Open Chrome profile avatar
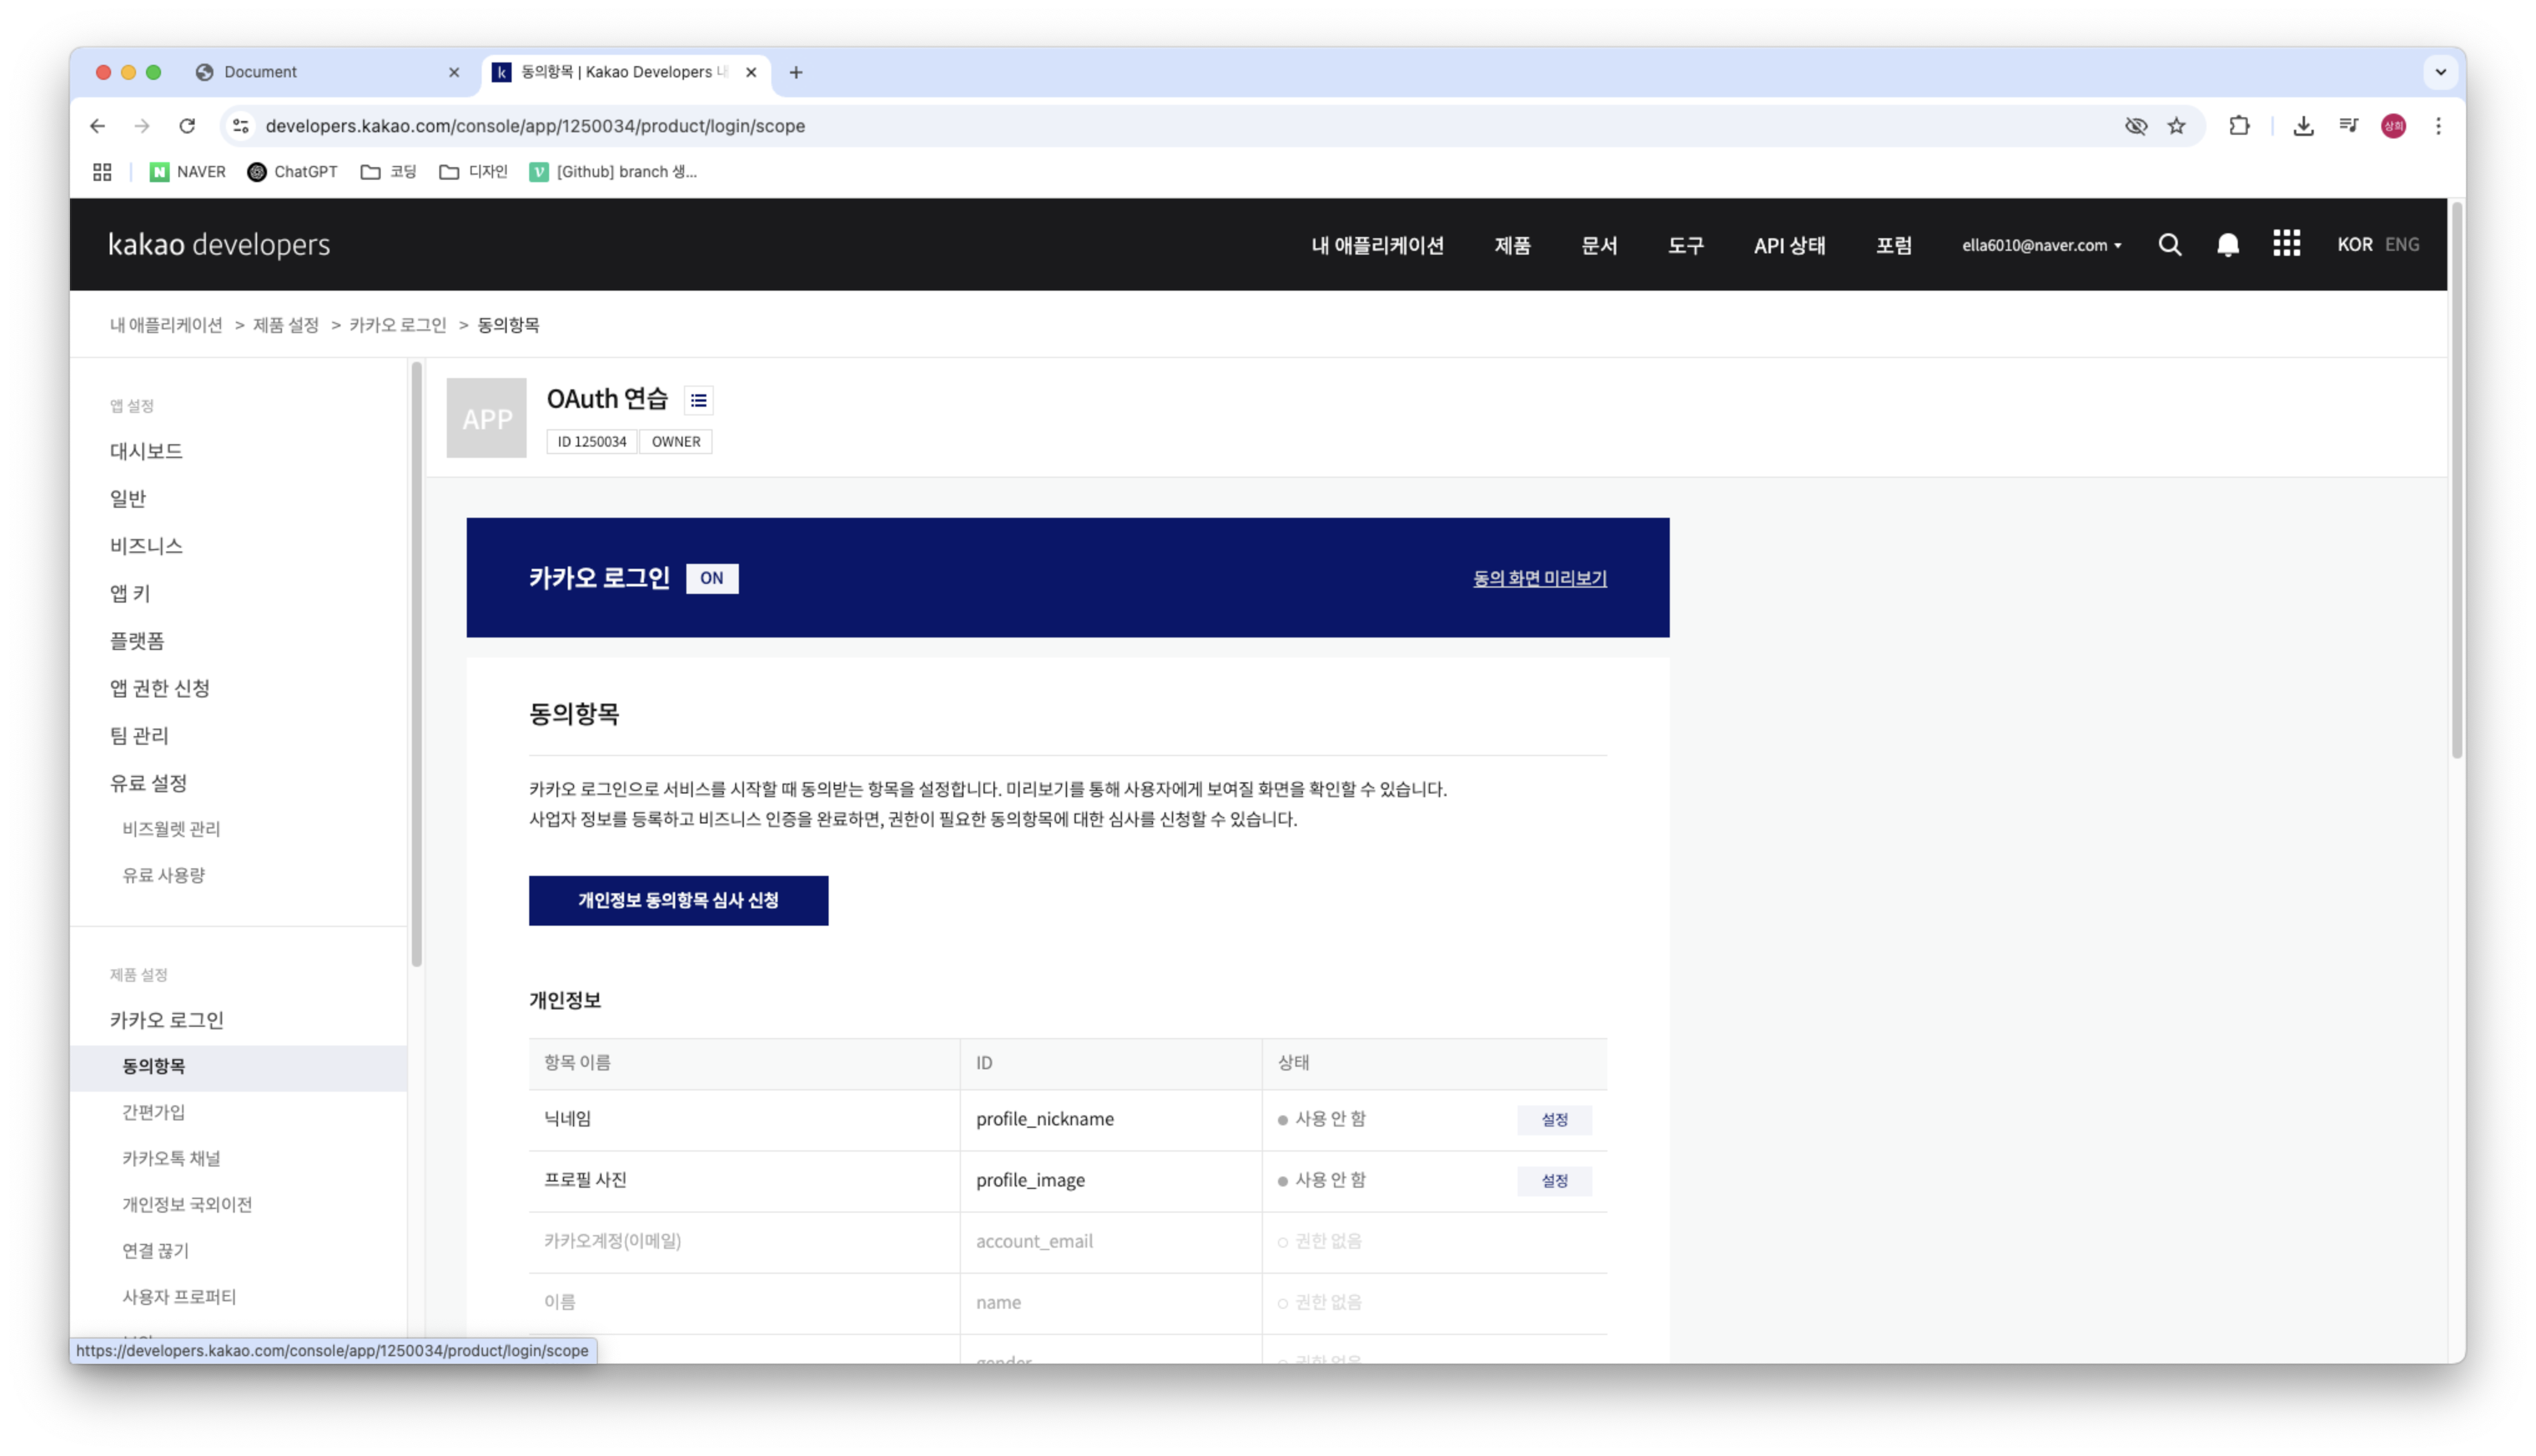 [x=2394, y=126]
